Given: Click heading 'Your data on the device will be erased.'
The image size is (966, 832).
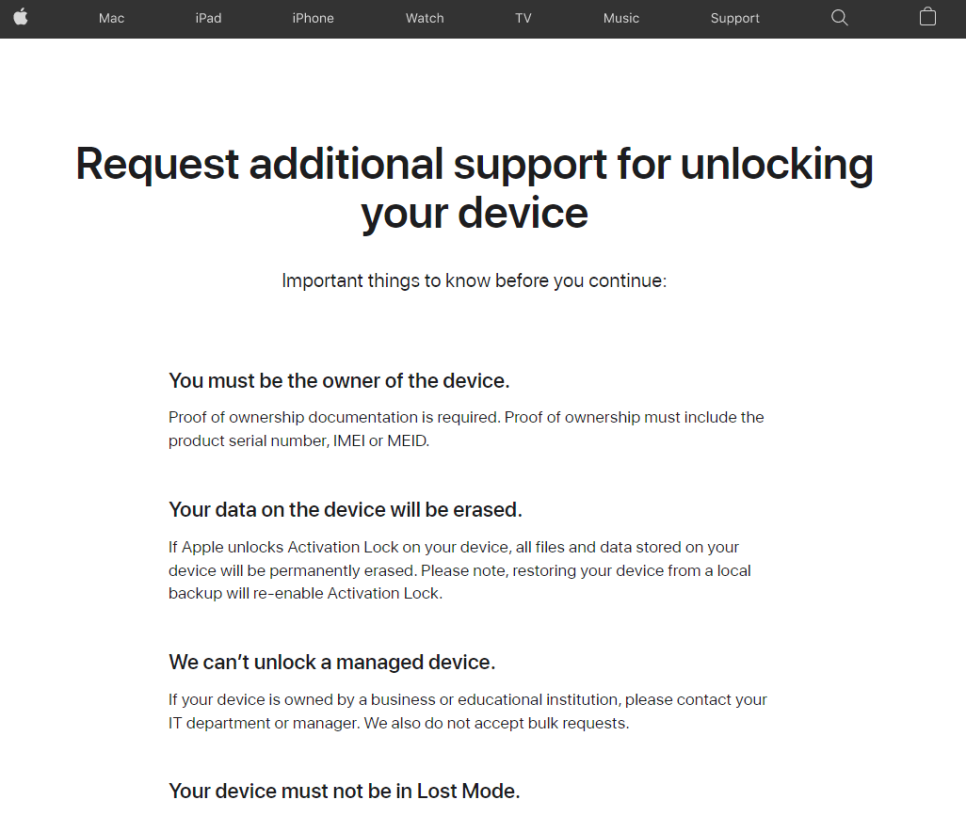Looking at the screenshot, I should click(x=345, y=510).
